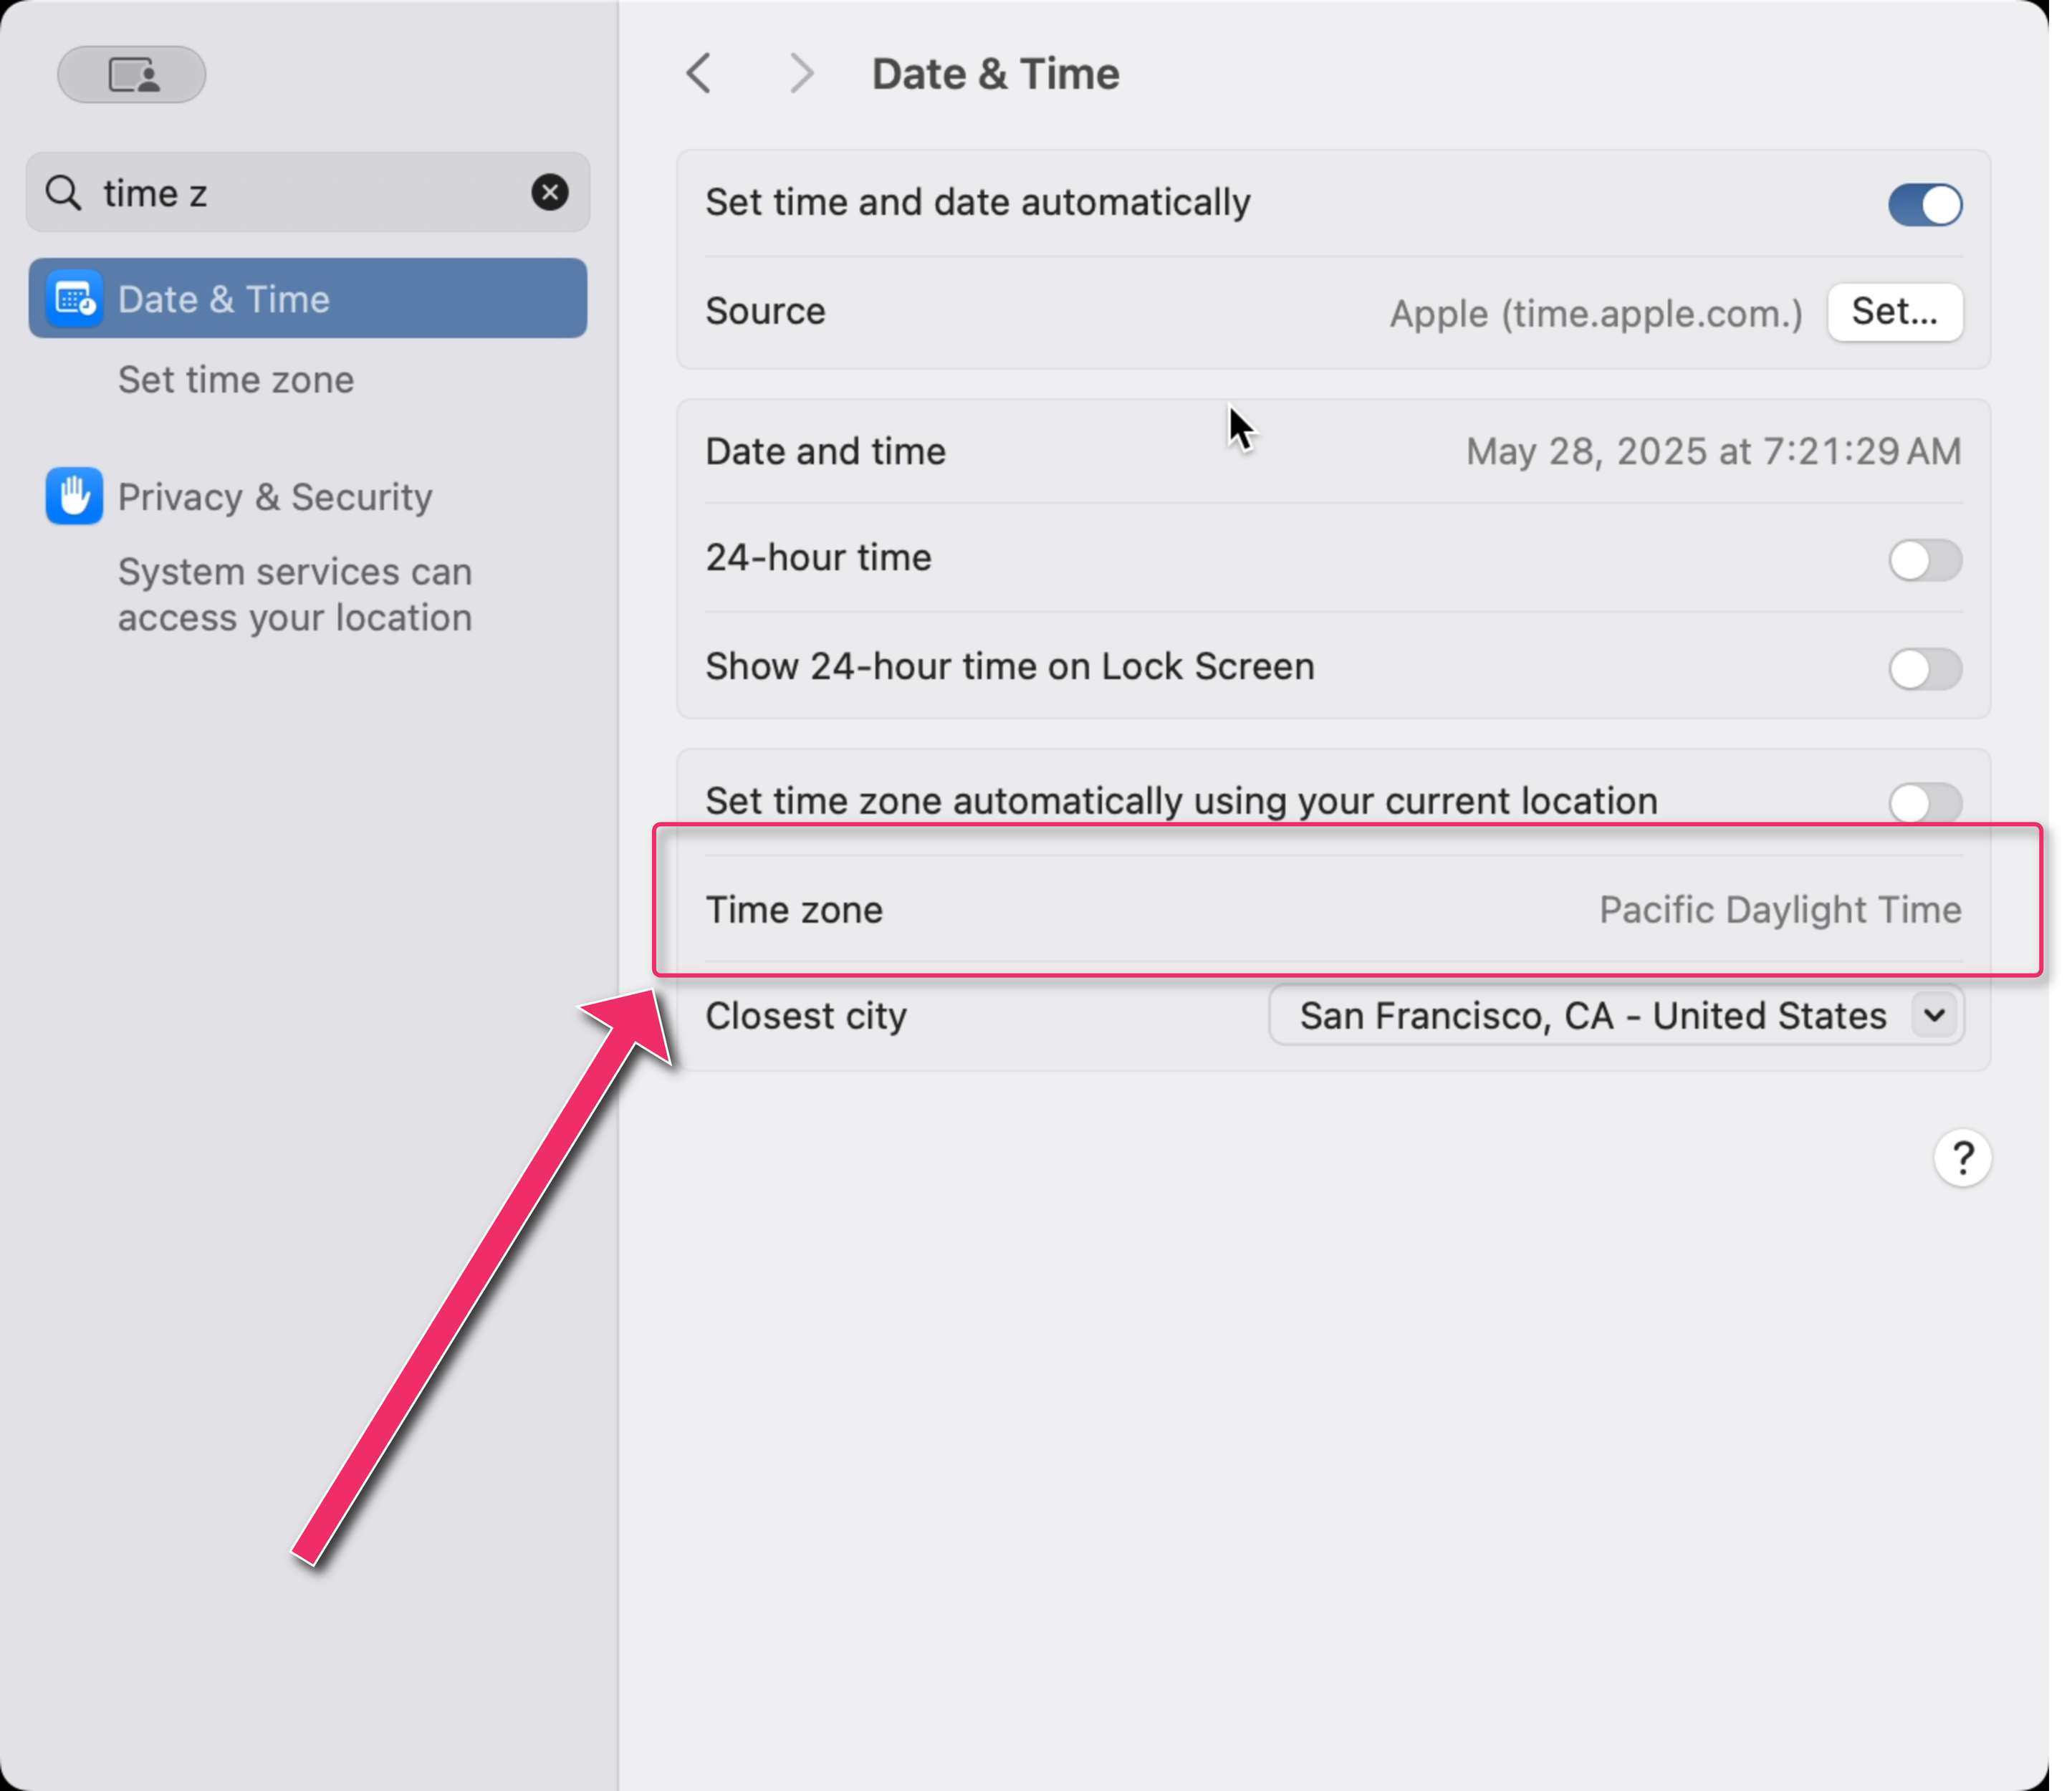Go back with left chevron

click(x=699, y=74)
